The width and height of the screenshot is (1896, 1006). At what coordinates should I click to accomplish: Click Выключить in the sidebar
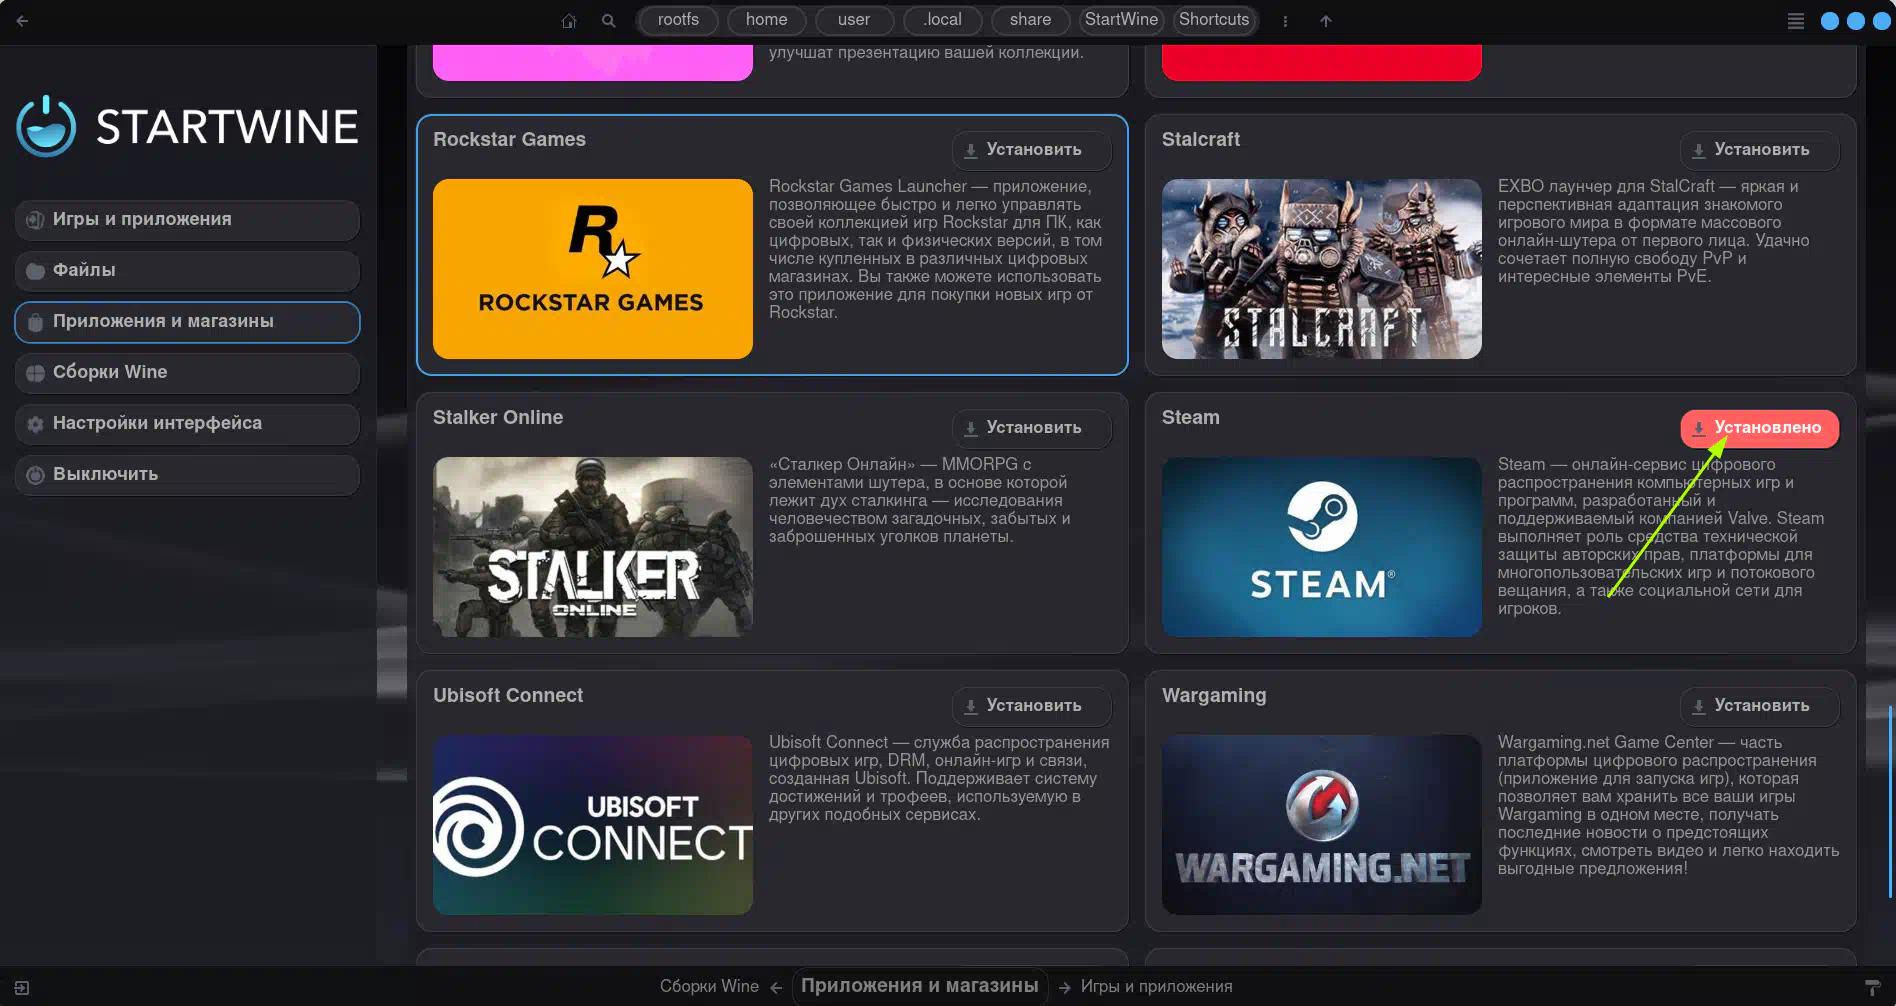[x=187, y=475]
